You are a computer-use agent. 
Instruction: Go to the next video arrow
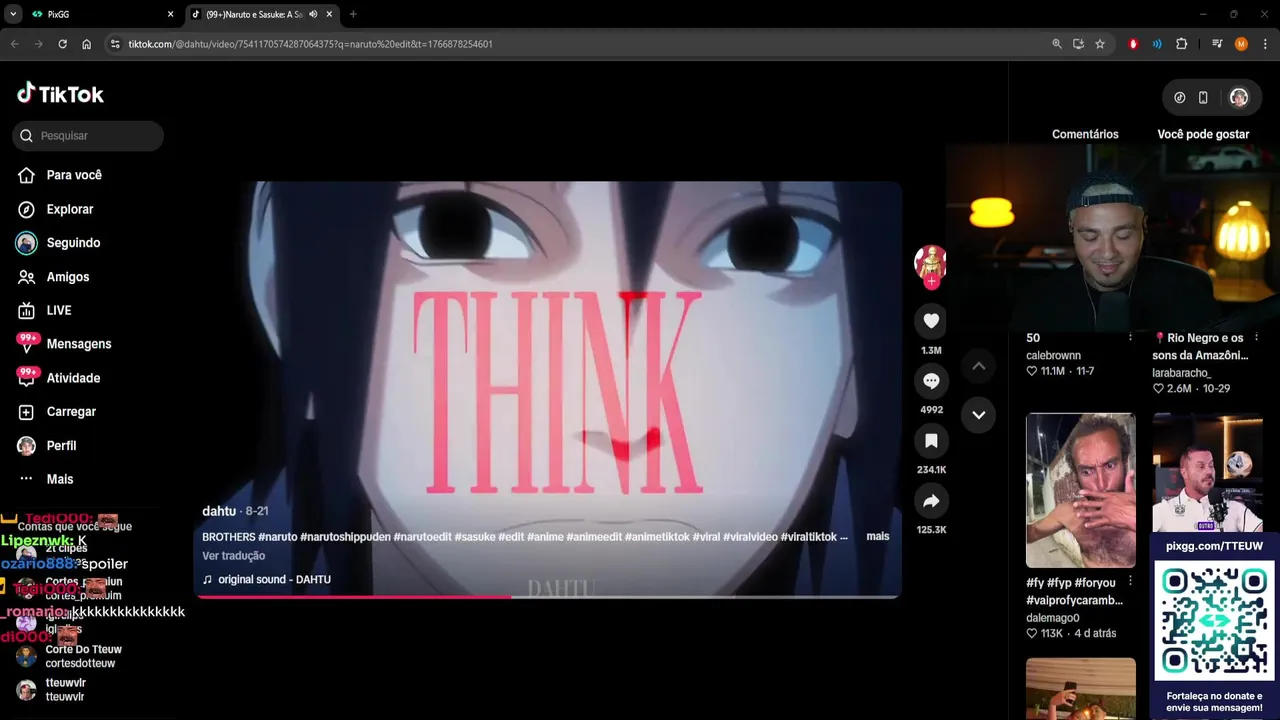pos(979,415)
